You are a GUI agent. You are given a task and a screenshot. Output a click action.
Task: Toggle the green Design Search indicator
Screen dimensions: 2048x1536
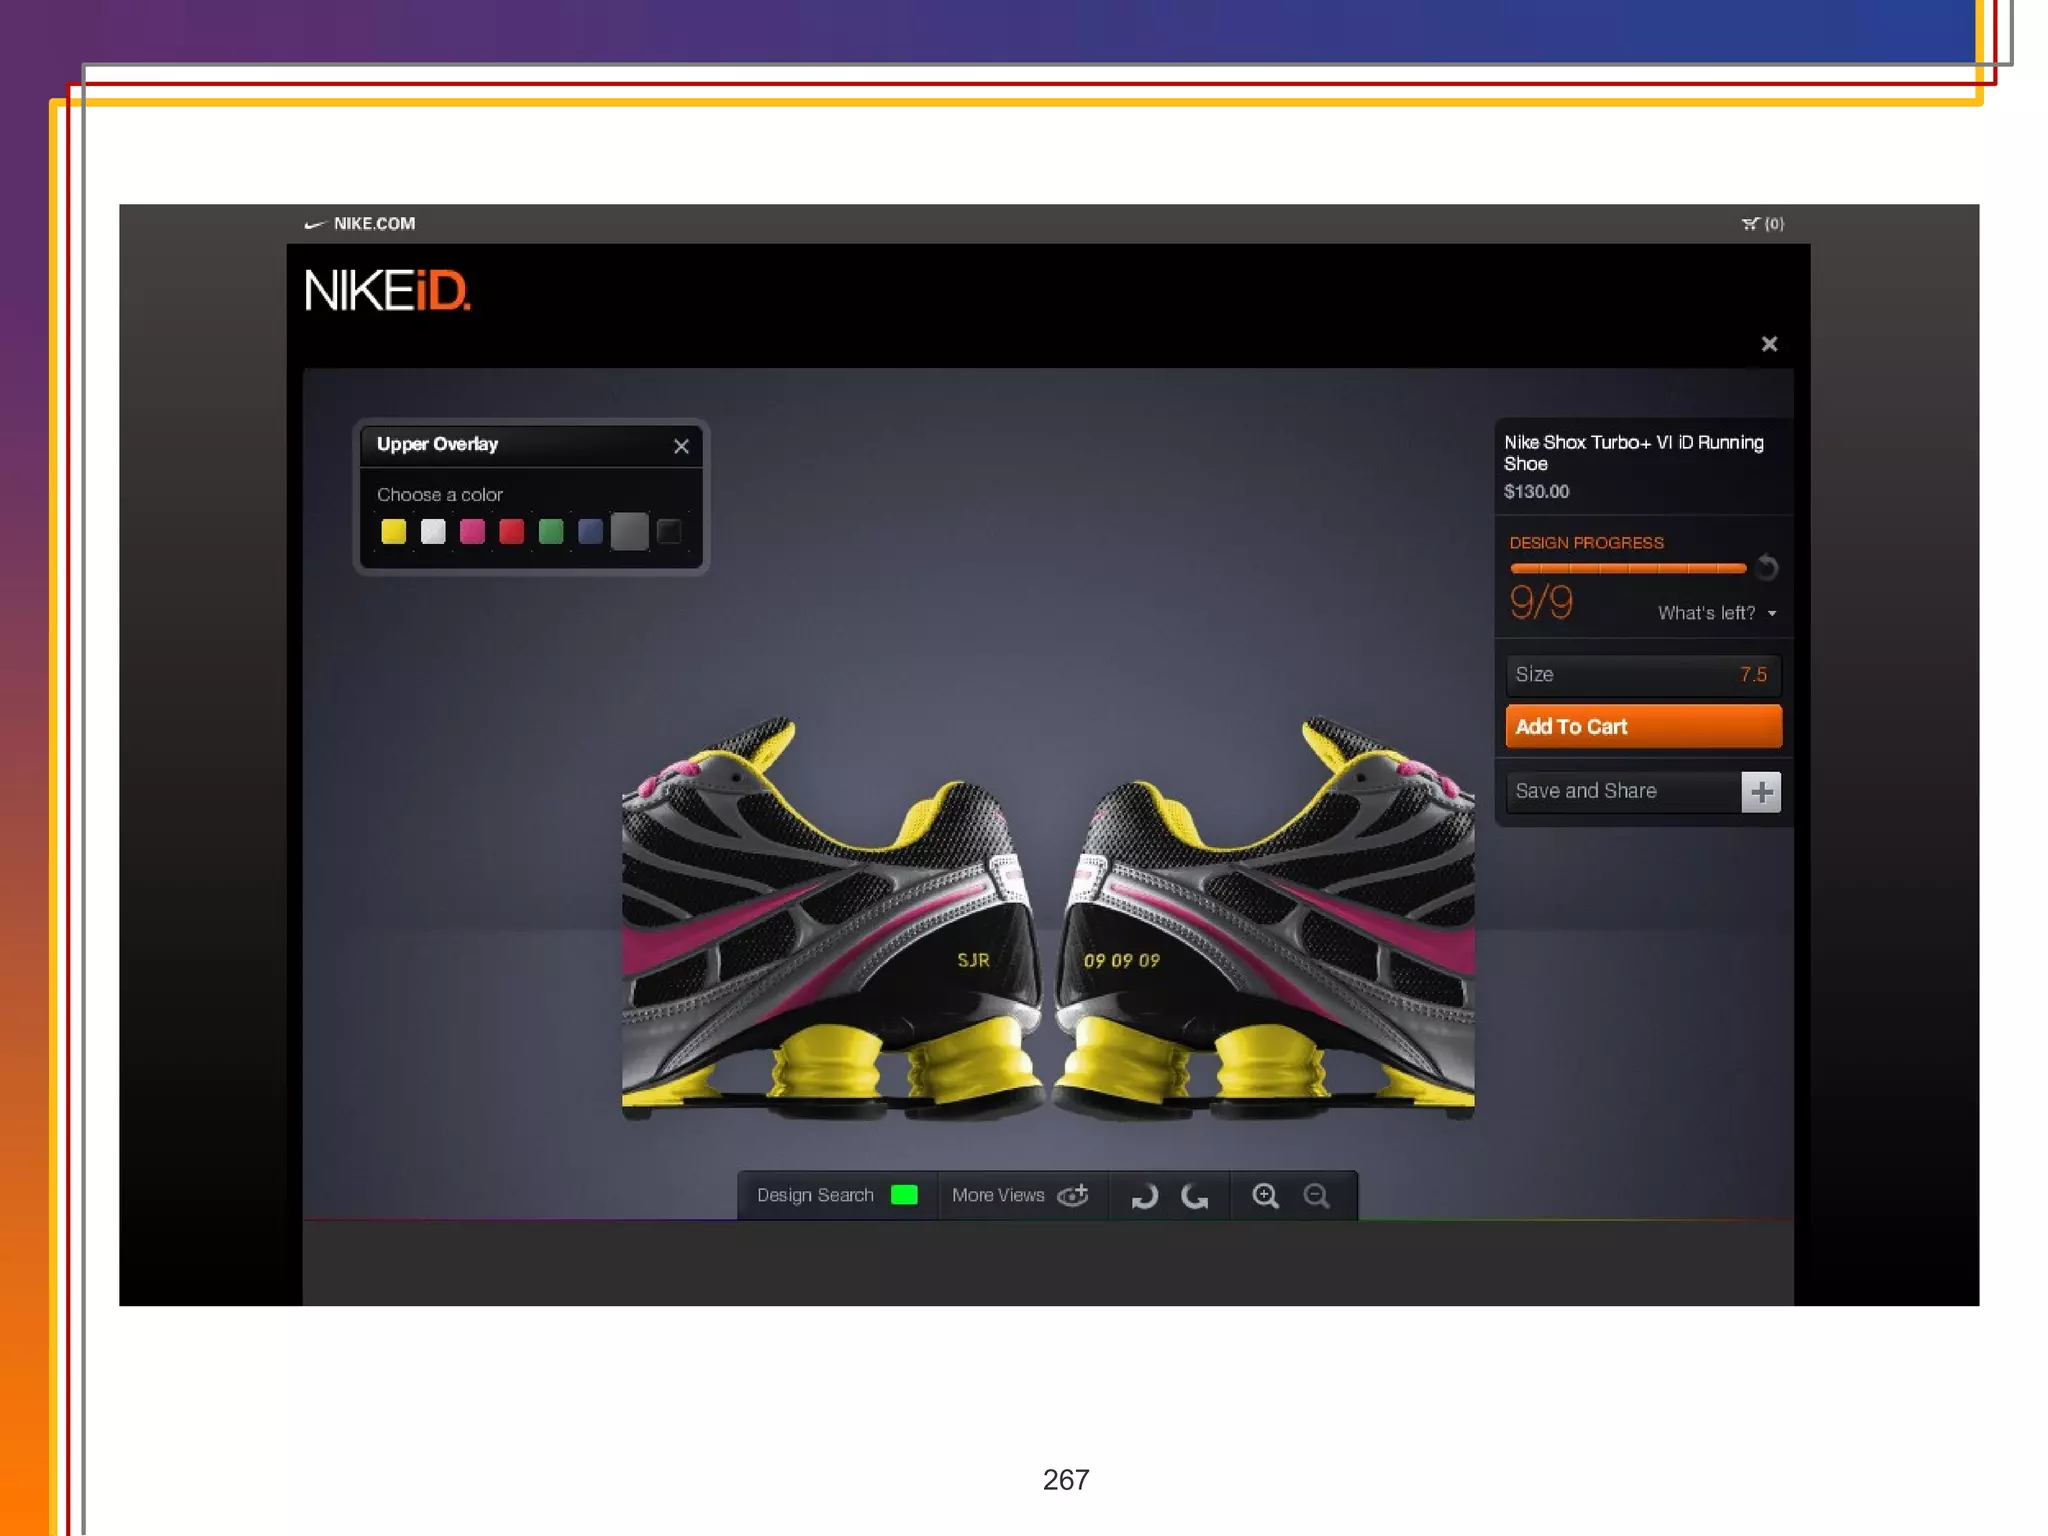[x=904, y=1195]
